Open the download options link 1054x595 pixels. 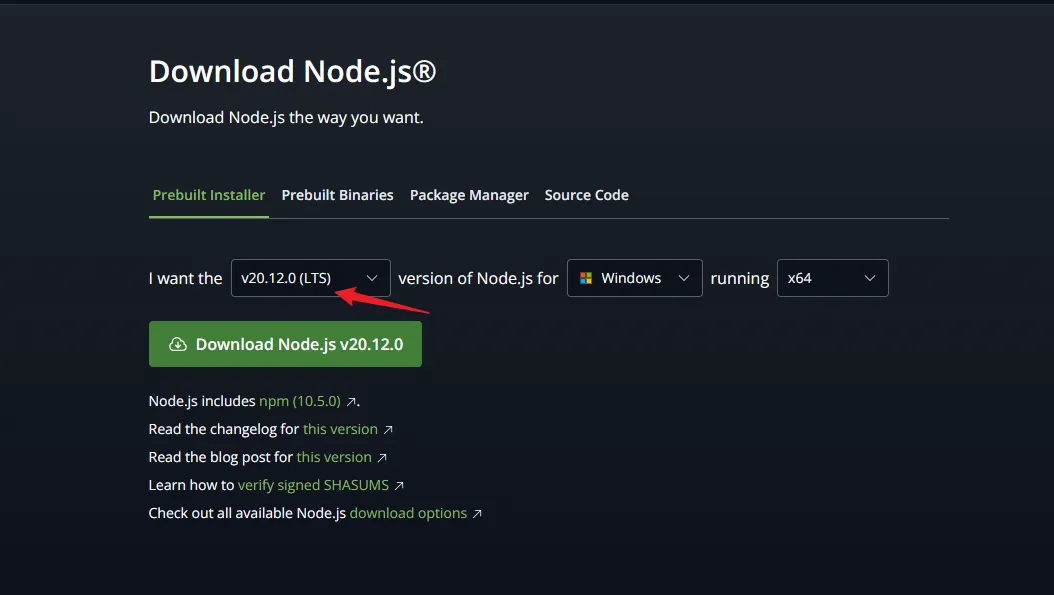tap(408, 513)
